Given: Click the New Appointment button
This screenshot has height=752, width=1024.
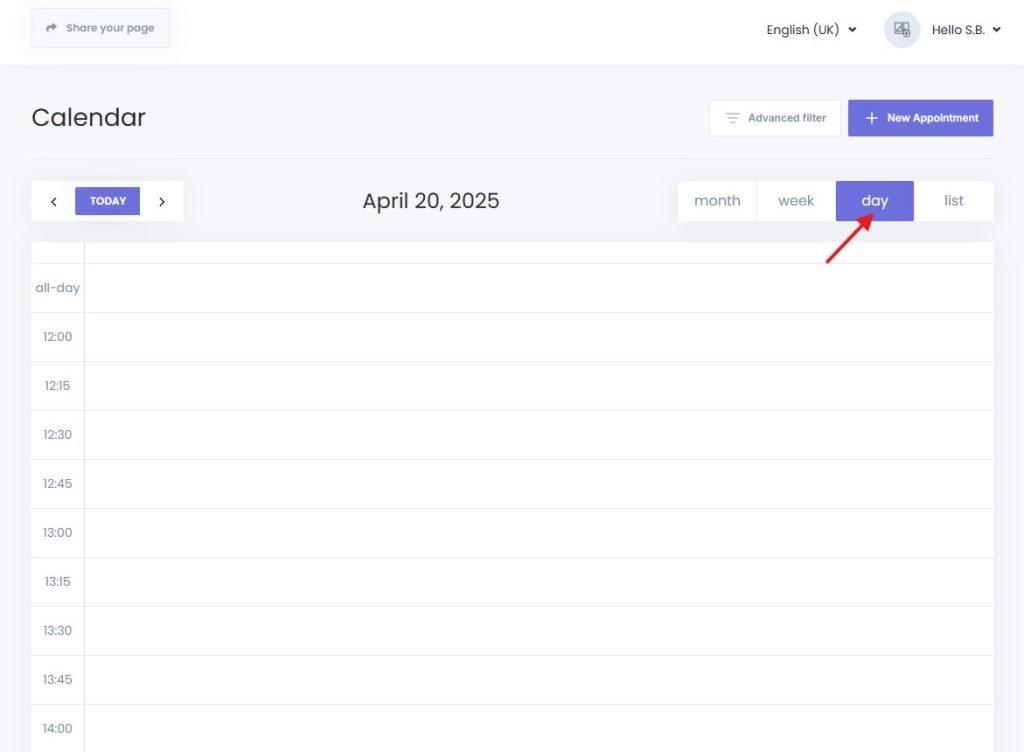Looking at the screenshot, I should click(x=920, y=117).
